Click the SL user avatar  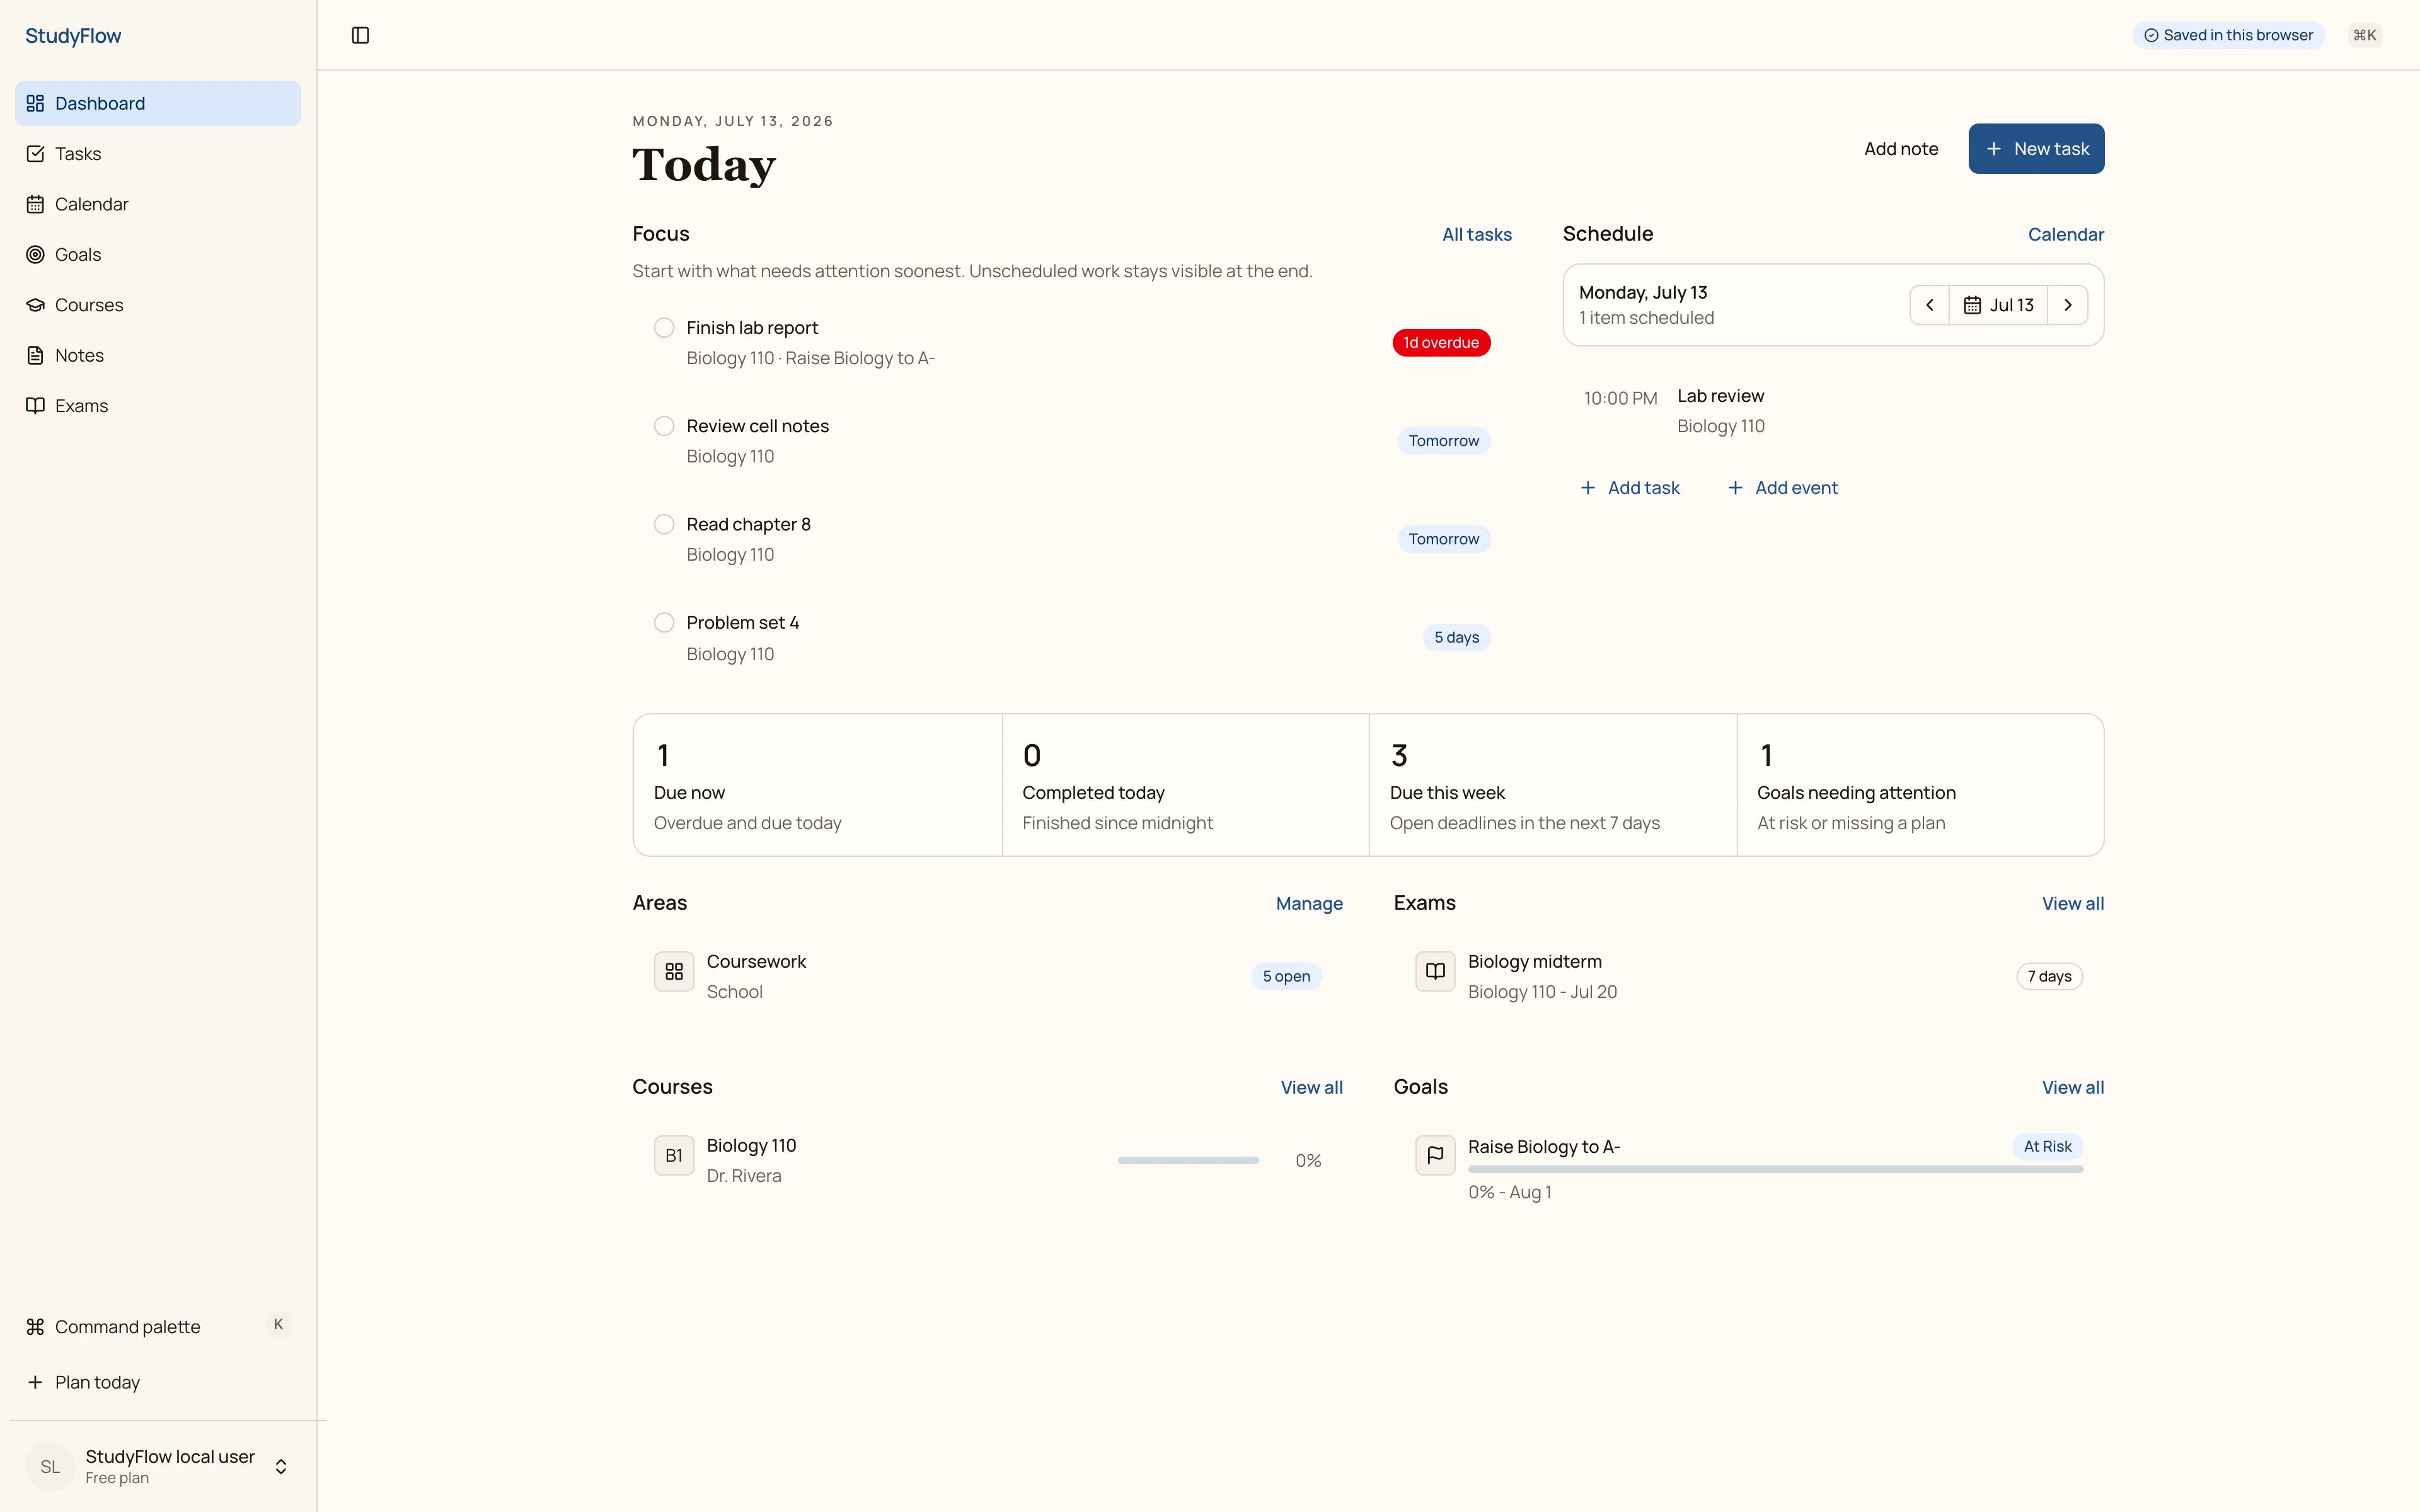pyautogui.click(x=50, y=1467)
